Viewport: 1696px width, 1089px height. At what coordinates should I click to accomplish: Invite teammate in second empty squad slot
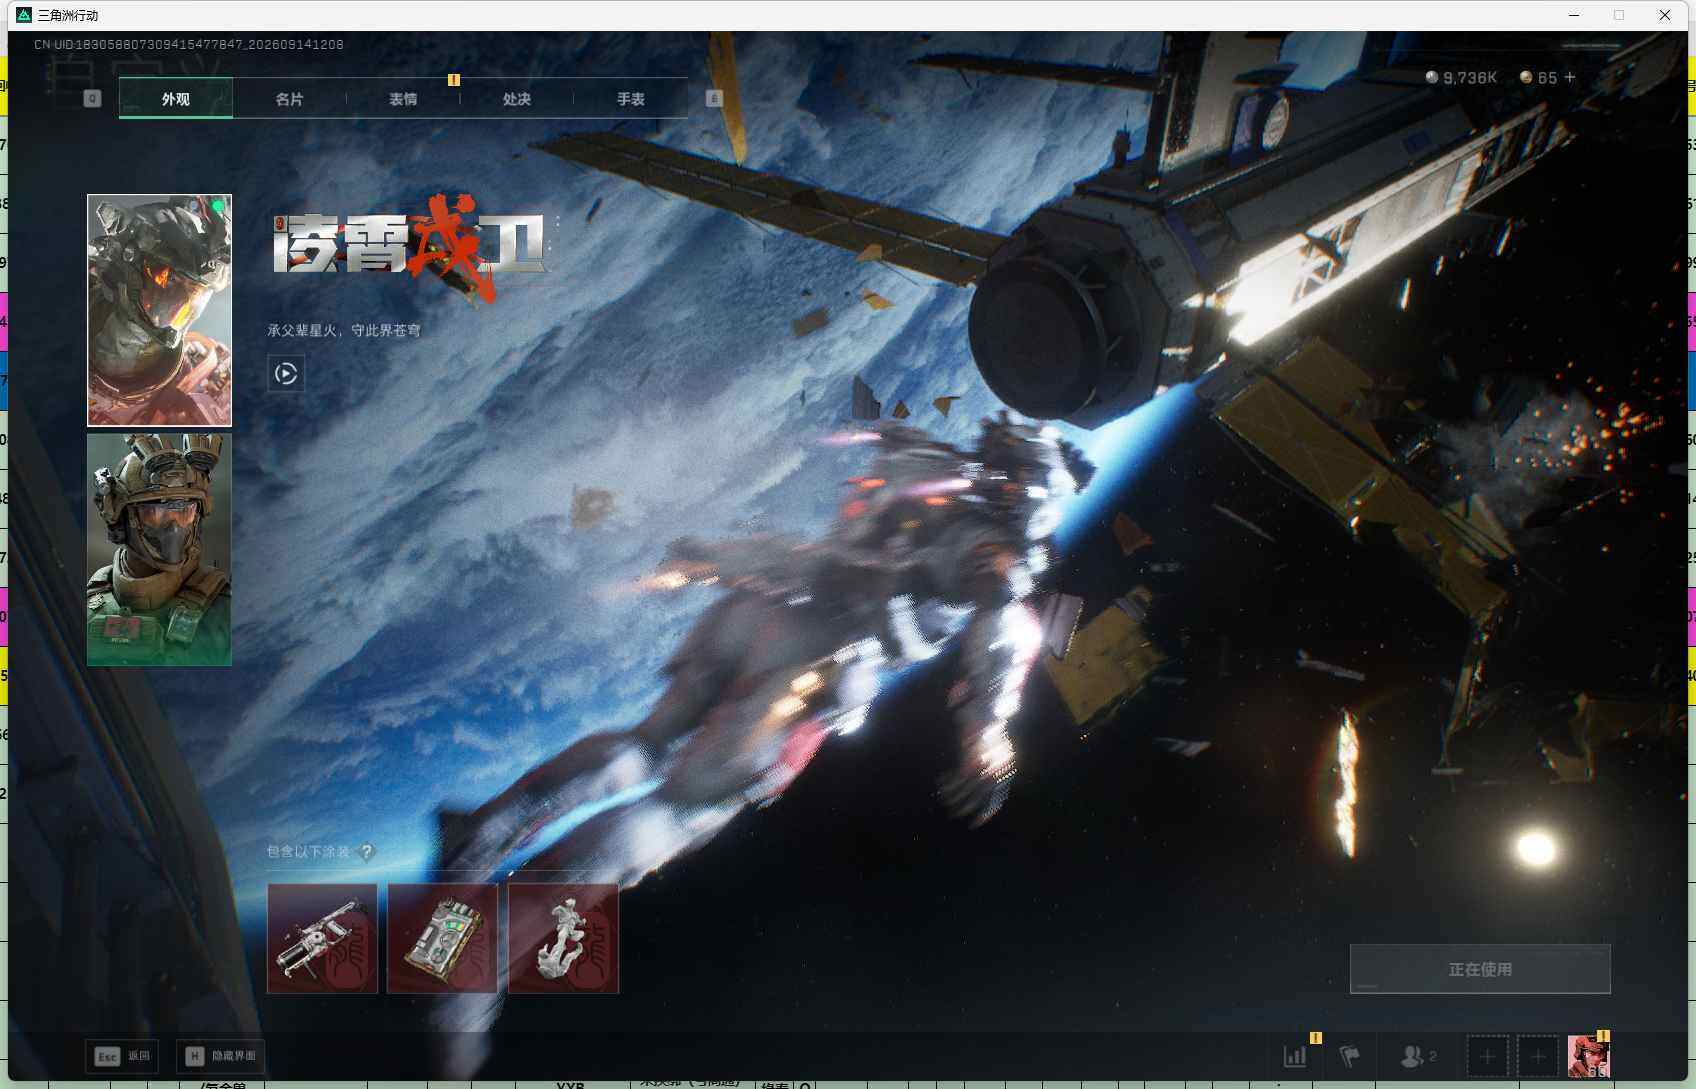[x=1538, y=1056]
